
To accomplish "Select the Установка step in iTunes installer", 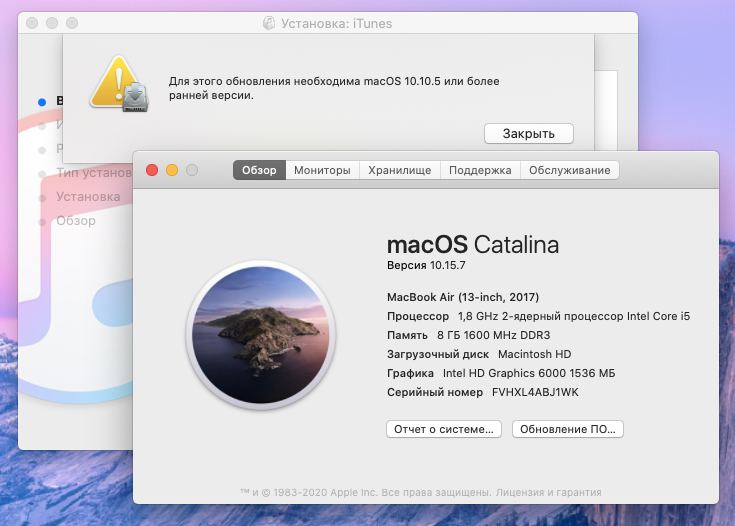I will tap(88, 196).
